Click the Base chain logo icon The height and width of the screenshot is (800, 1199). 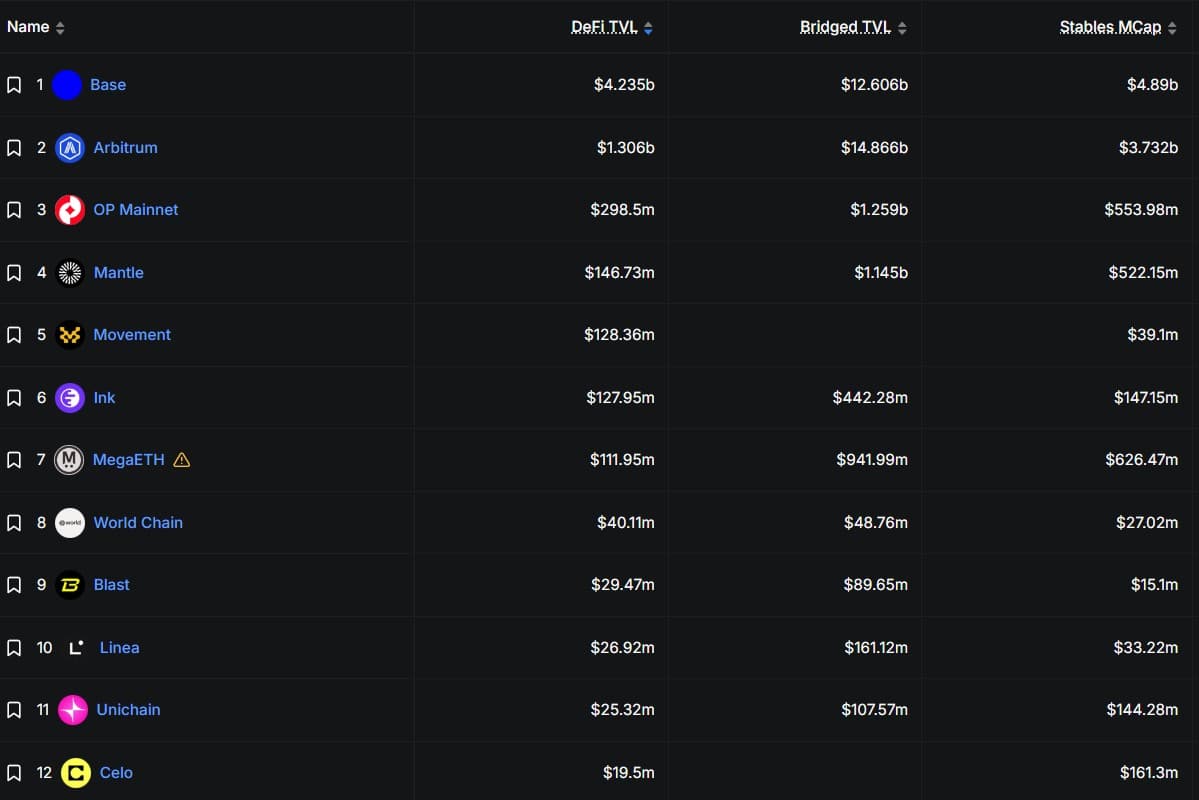[67, 85]
